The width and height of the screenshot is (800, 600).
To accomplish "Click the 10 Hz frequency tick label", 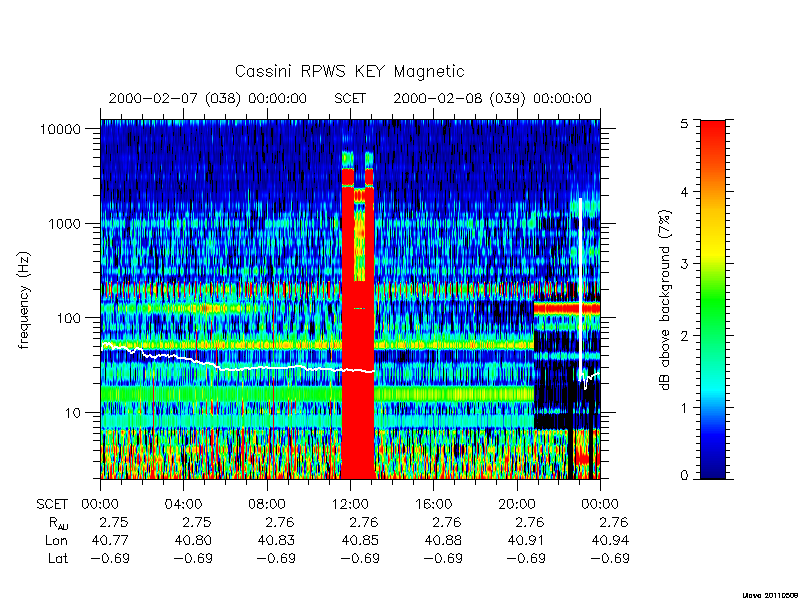I will point(72,412).
